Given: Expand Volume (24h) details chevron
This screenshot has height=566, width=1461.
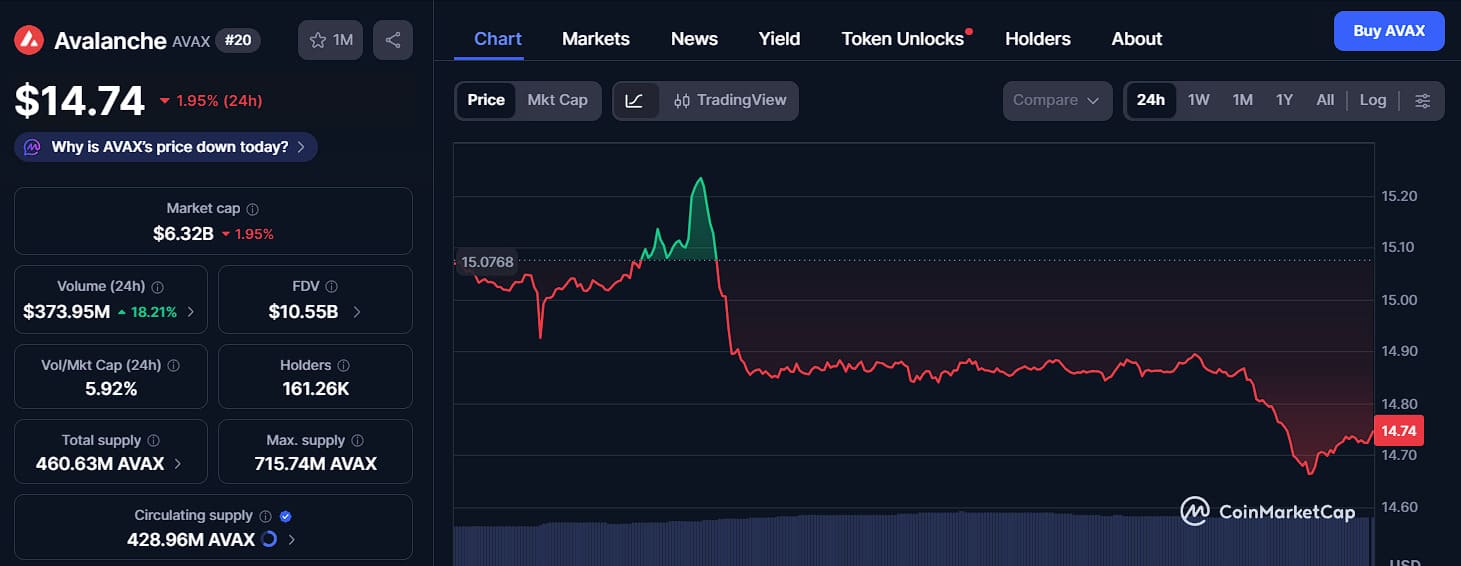Looking at the screenshot, I should pyautogui.click(x=191, y=312).
